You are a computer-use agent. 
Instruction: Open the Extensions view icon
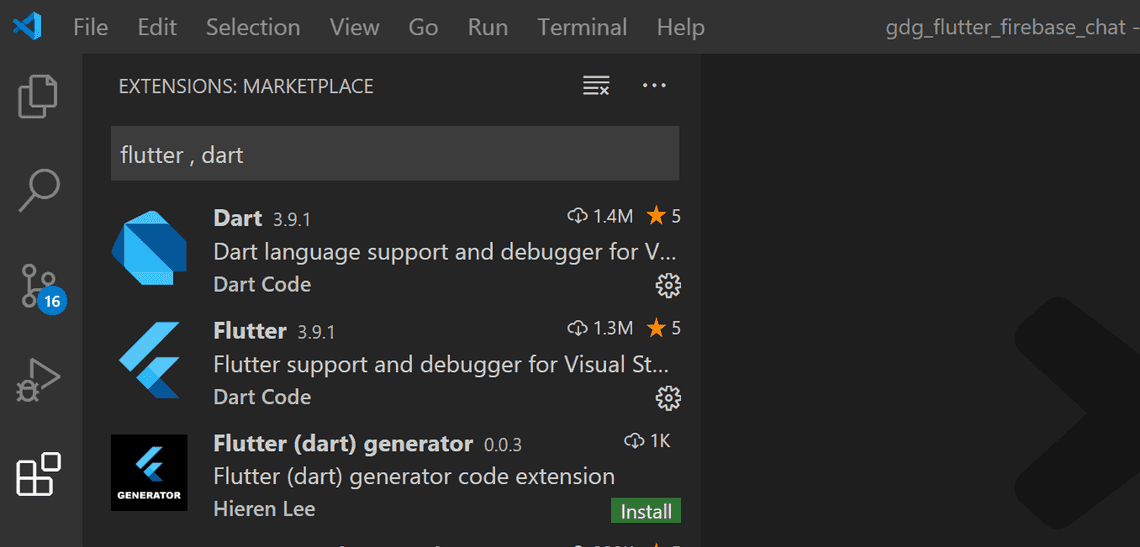[38, 474]
